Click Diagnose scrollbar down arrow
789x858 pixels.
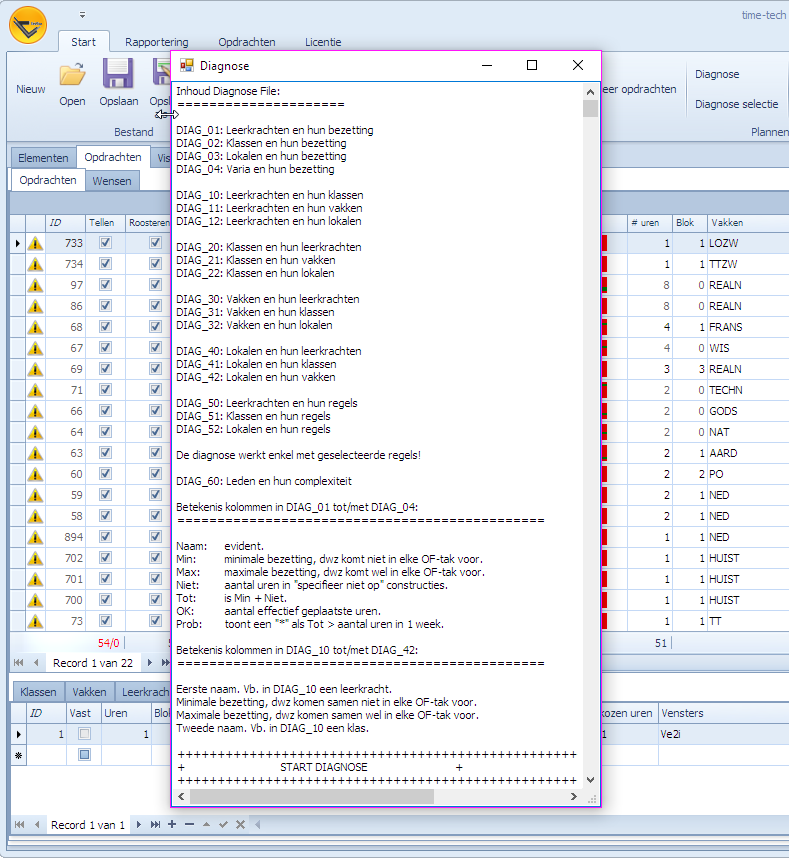tap(590, 780)
